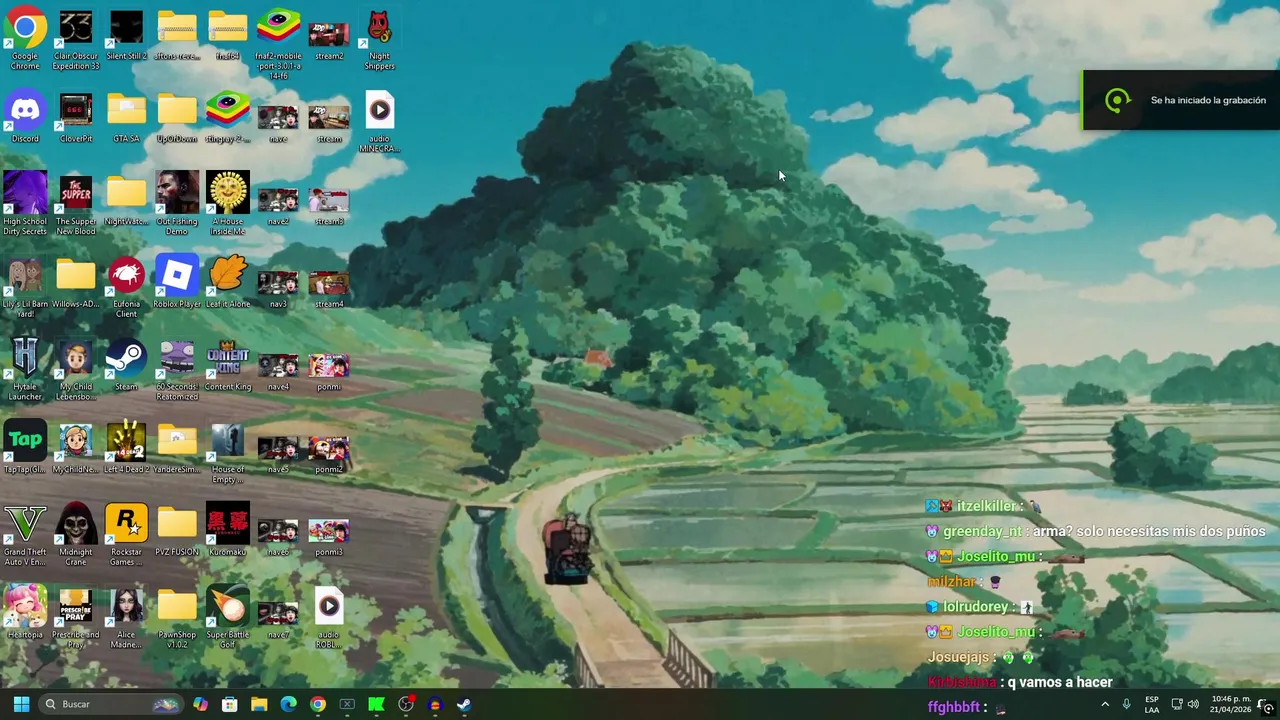Select the fnaf2-mobile-port BlueStacks file
The width and height of the screenshot is (1280, 720).
278,45
